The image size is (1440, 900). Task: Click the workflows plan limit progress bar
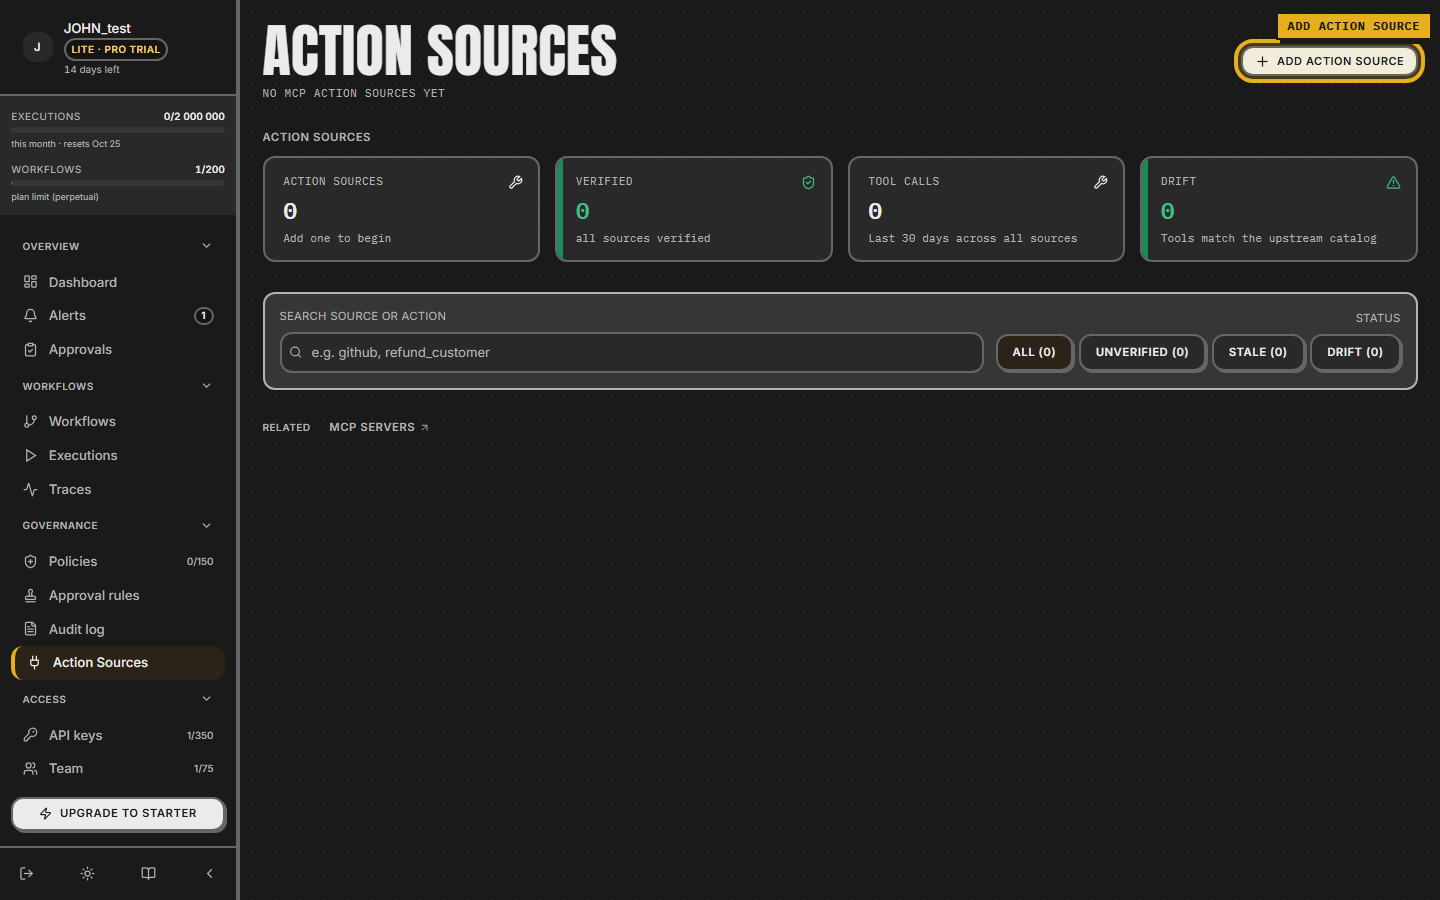coord(118,183)
